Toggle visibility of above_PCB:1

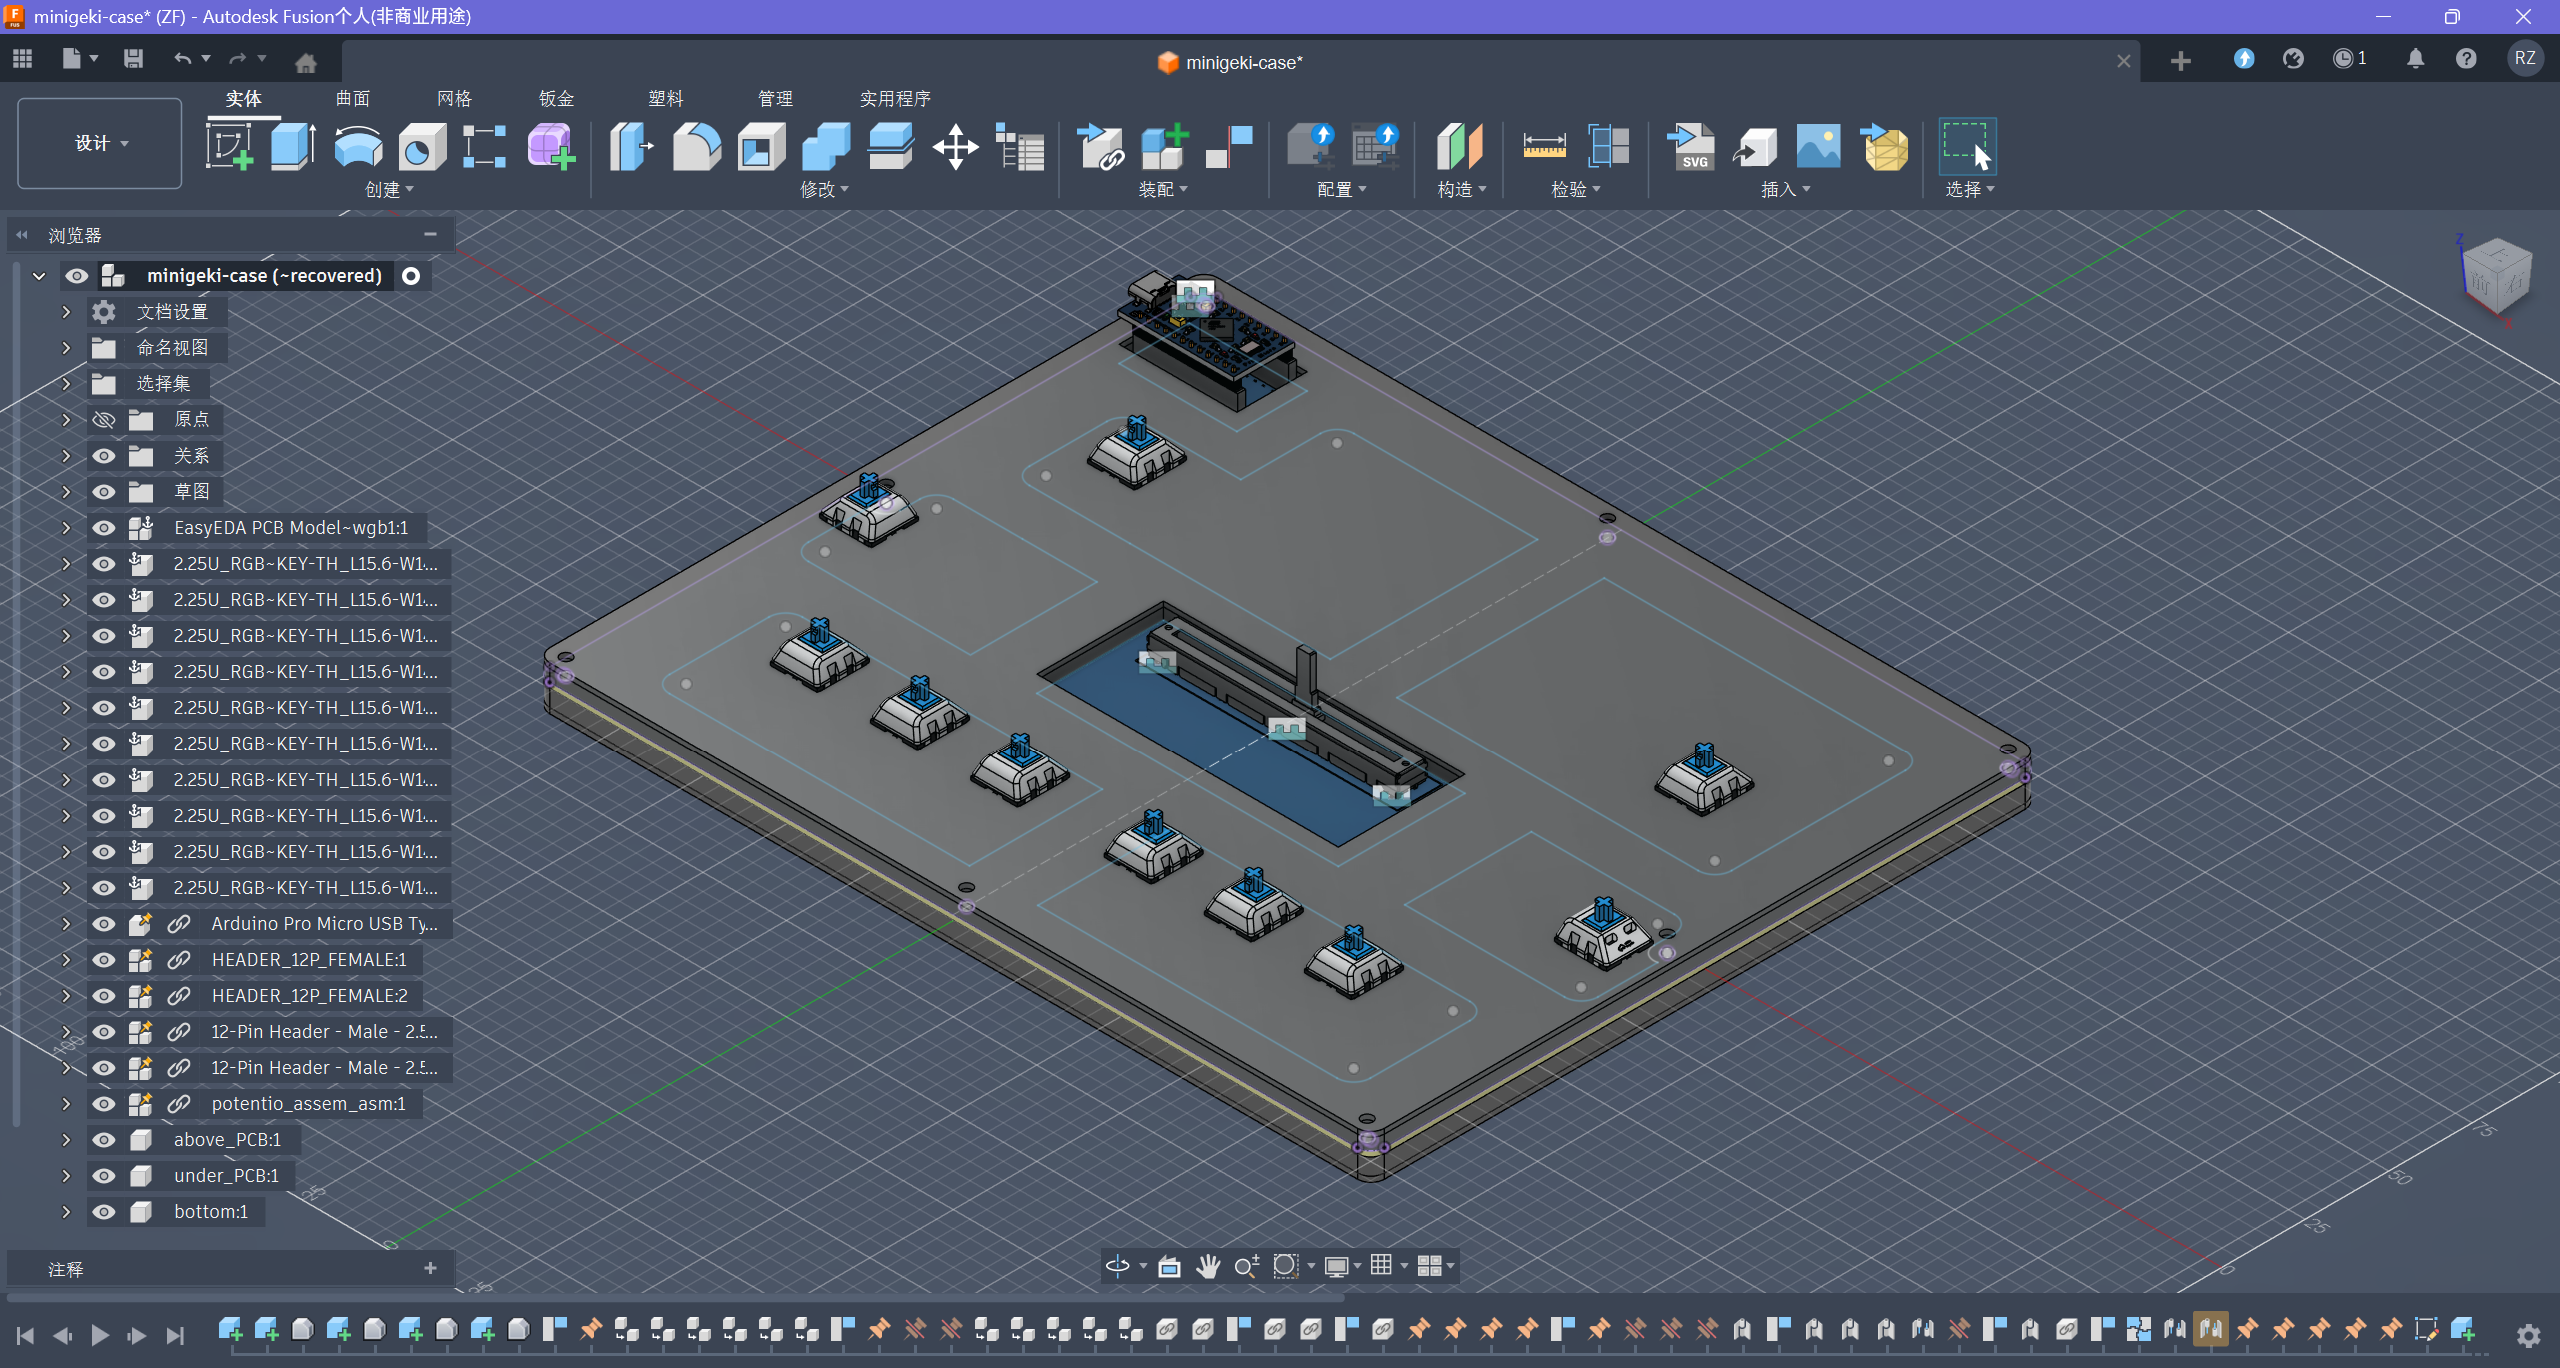pos(104,1140)
